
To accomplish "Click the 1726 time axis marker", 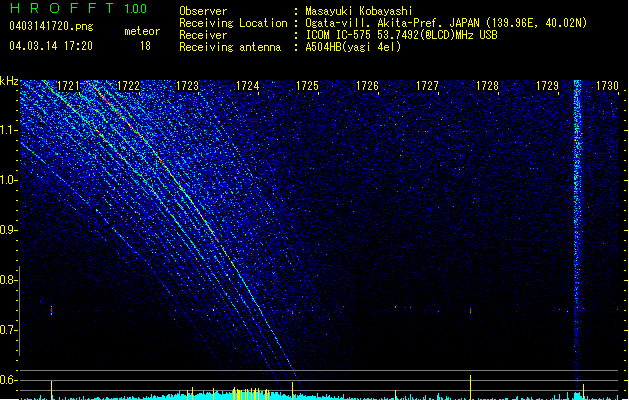I will [367, 86].
